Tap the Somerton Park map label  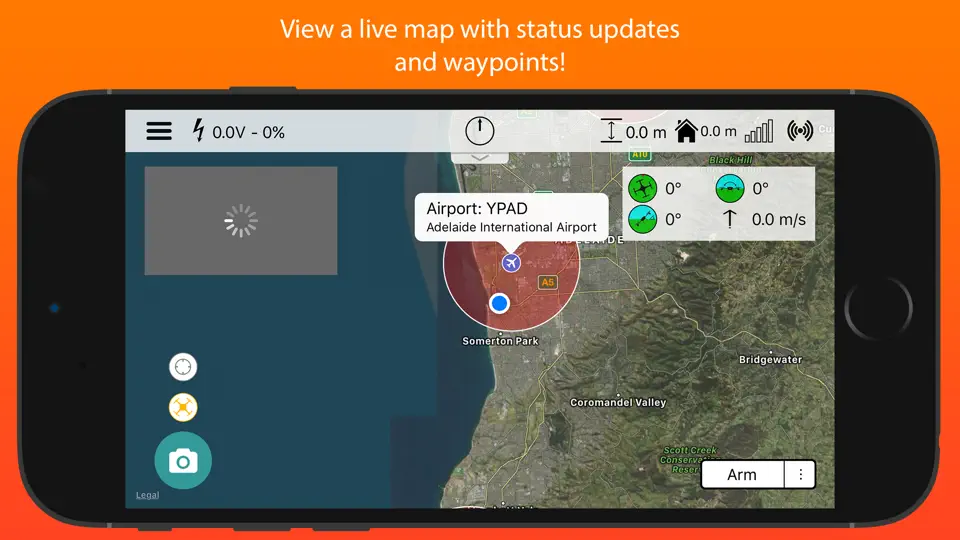click(500, 341)
